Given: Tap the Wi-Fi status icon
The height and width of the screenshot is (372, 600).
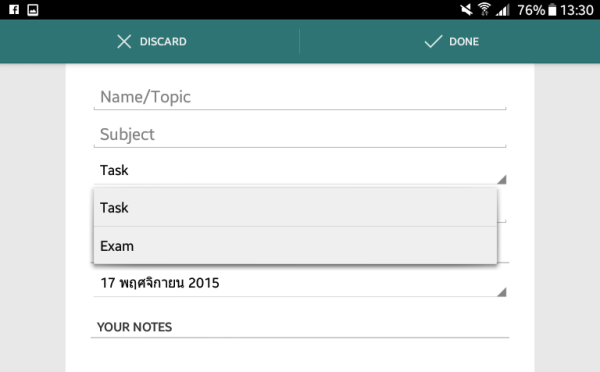Looking at the screenshot, I should [484, 10].
